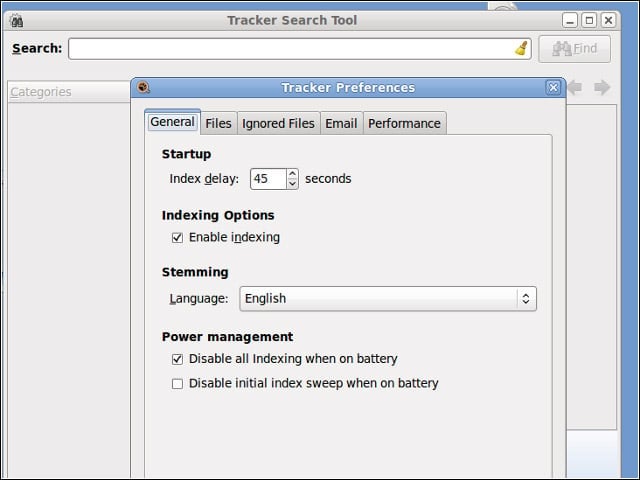This screenshot has width=640, height=480.
Task: Increase Index delay with the up arrow
Action: click(x=292, y=174)
